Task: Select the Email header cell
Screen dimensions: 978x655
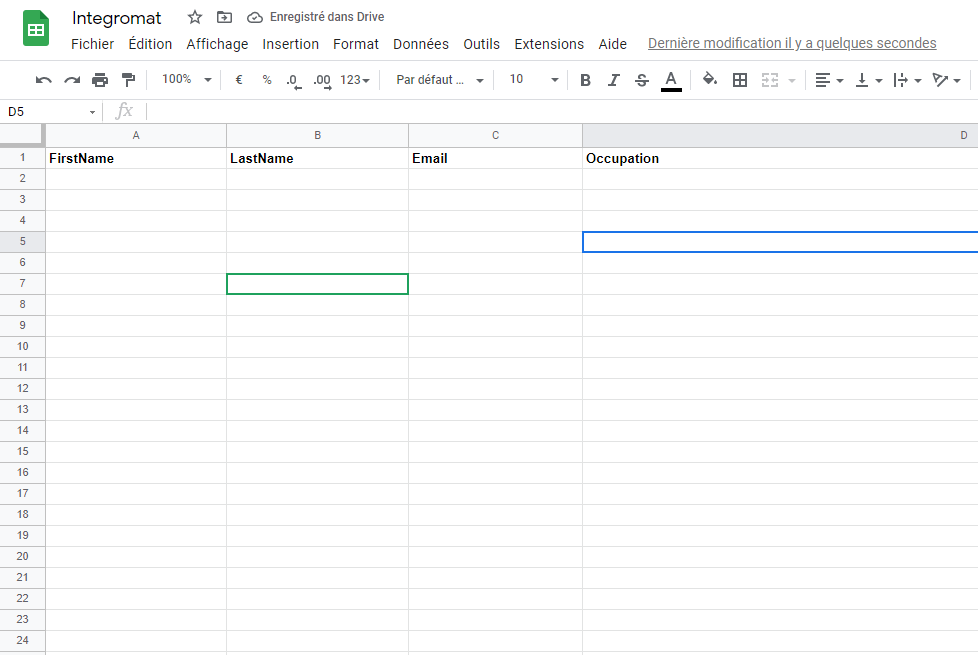Action: click(x=495, y=158)
